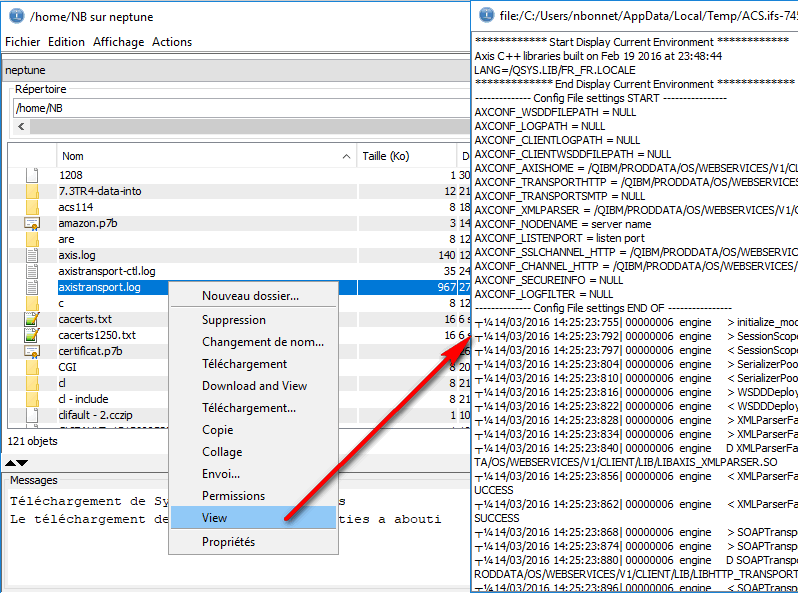This screenshot has width=798, height=593.
Task: Click the Répertoire path input field
Action: (240, 108)
